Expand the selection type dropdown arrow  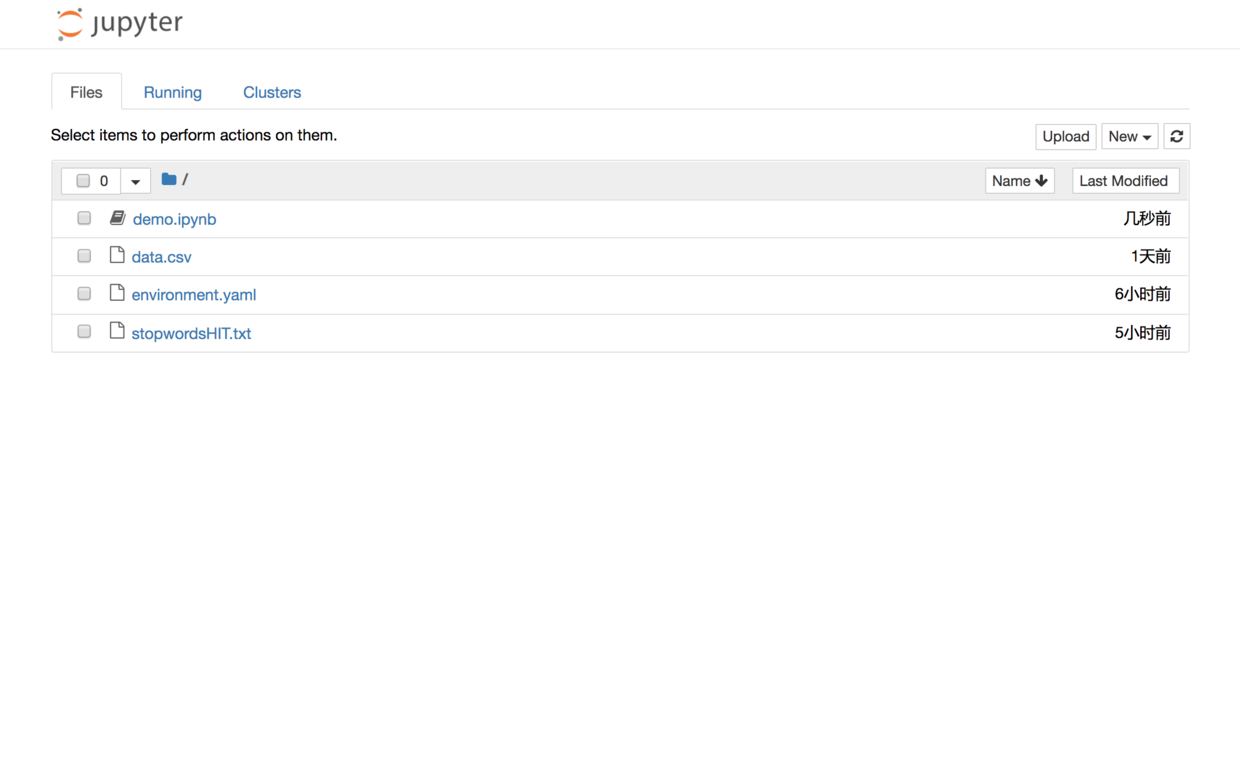click(x=136, y=181)
